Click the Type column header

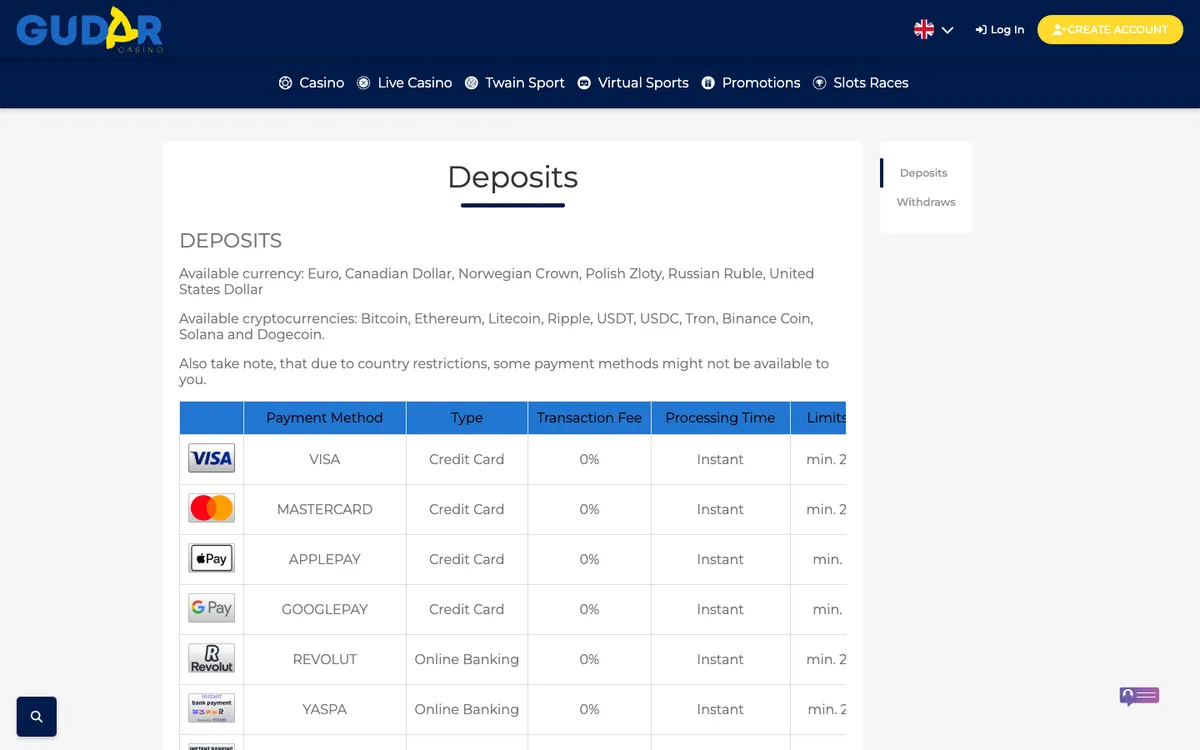pos(467,418)
